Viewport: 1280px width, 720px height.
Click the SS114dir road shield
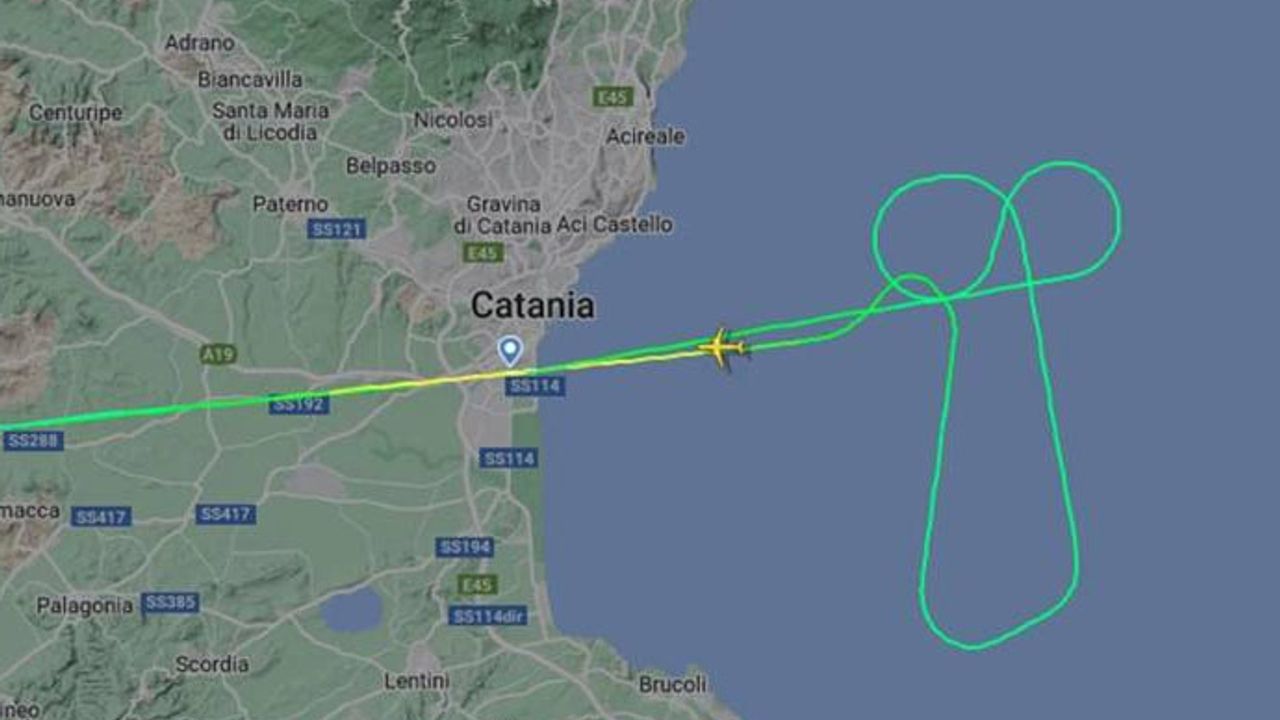[x=488, y=616]
